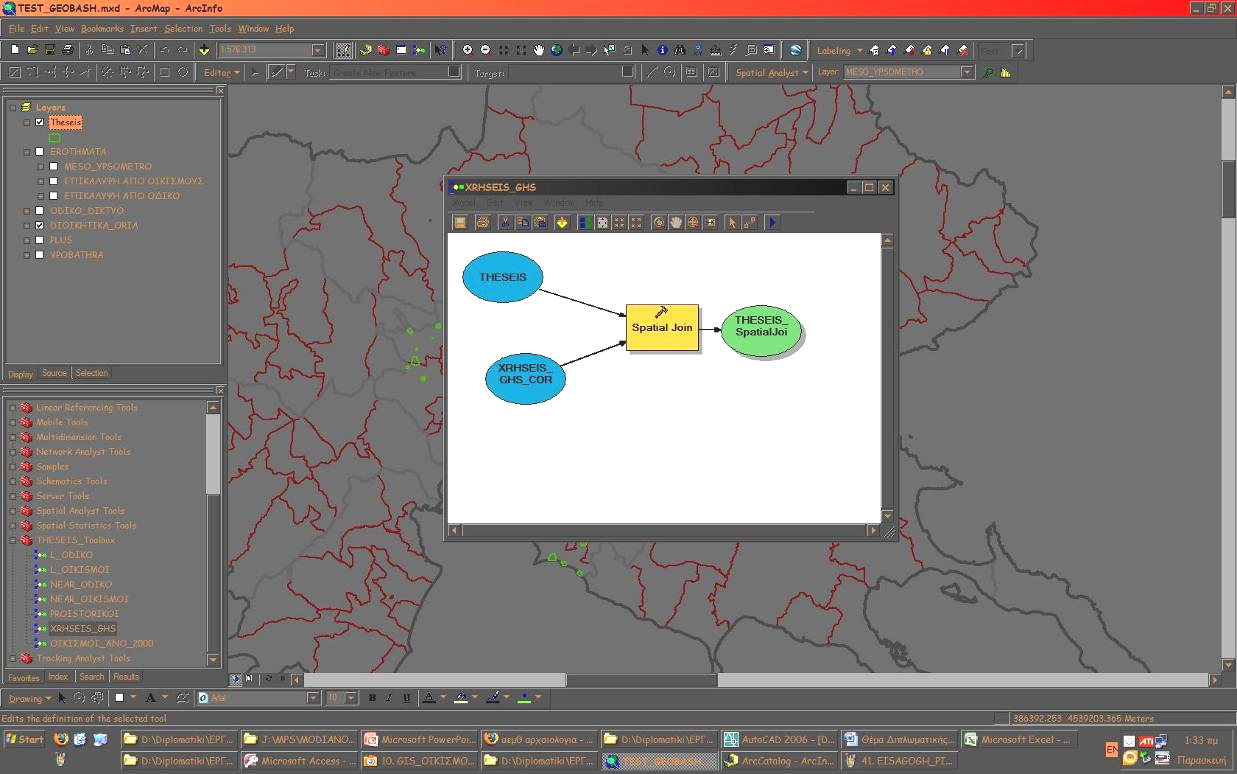Open the AutoCAD 2006 taskbar button
The image size is (1237, 774).
coord(779,740)
